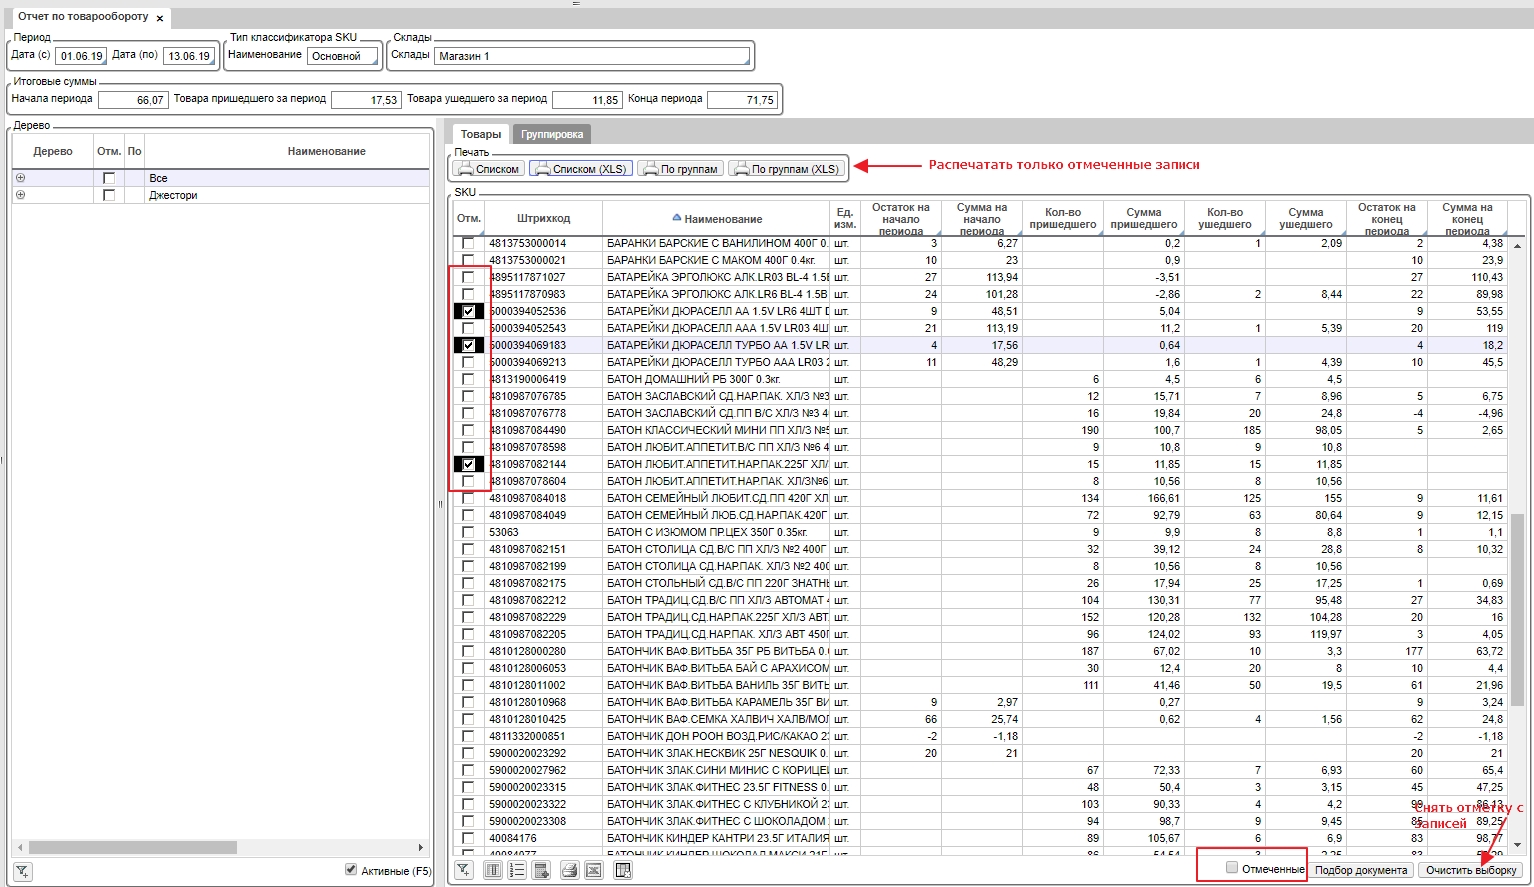This screenshot has width=1534, height=887.
Task: Check the Все row checkbox in the tree
Action: pos(109,178)
